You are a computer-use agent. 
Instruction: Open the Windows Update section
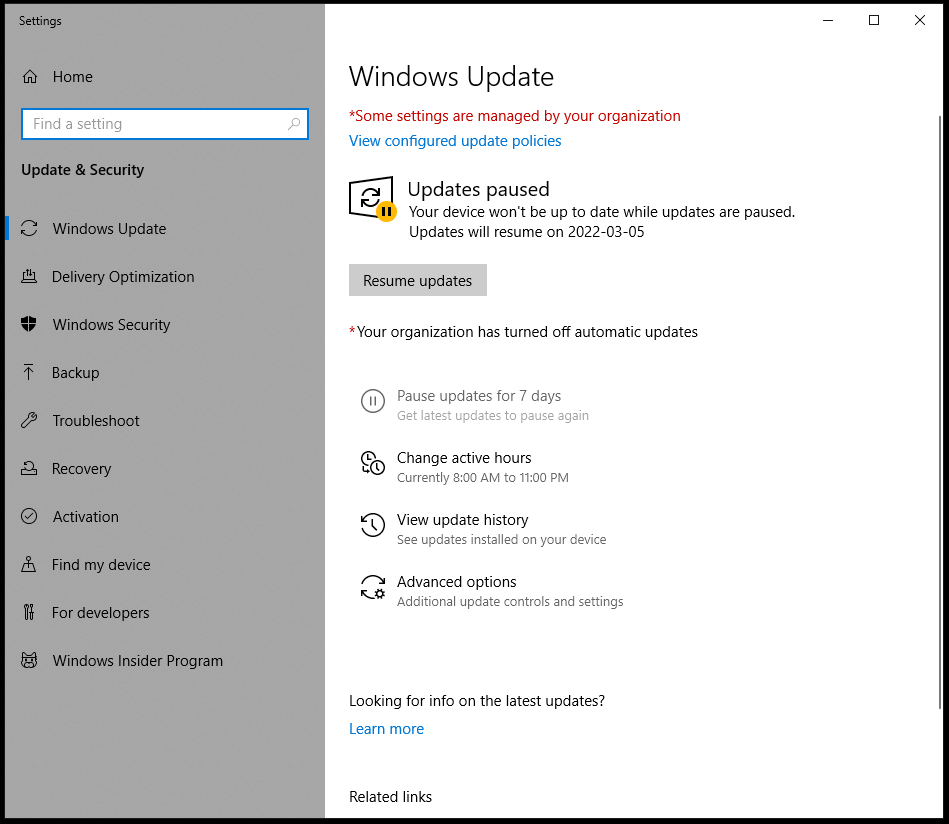pyautogui.click(x=109, y=229)
